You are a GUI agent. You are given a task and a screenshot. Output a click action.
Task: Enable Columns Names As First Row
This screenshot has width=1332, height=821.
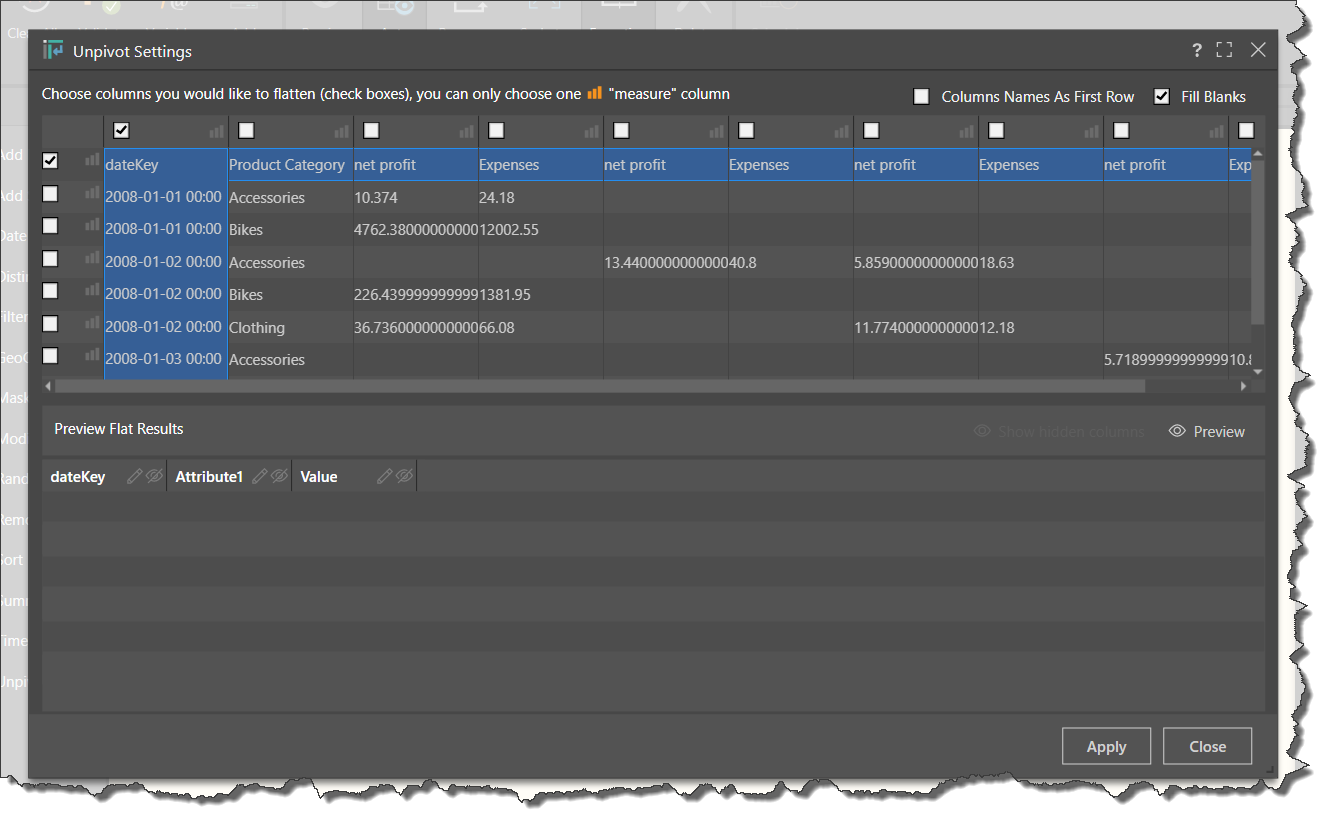point(922,97)
